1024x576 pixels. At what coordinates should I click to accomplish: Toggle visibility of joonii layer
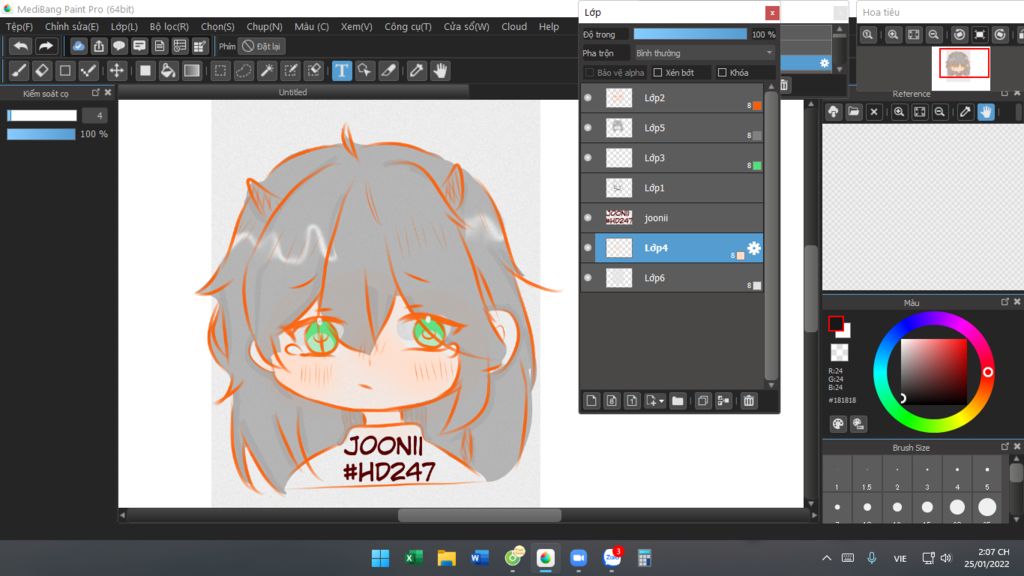click(588, 218)
